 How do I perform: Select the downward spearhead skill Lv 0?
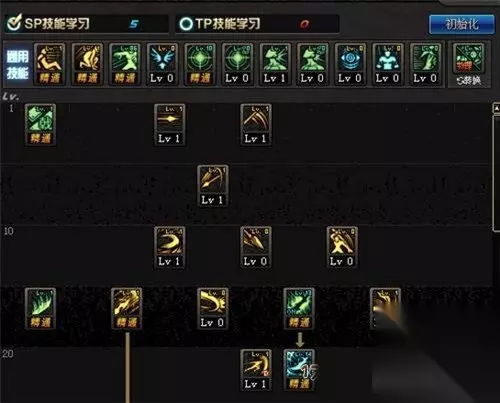256,247
